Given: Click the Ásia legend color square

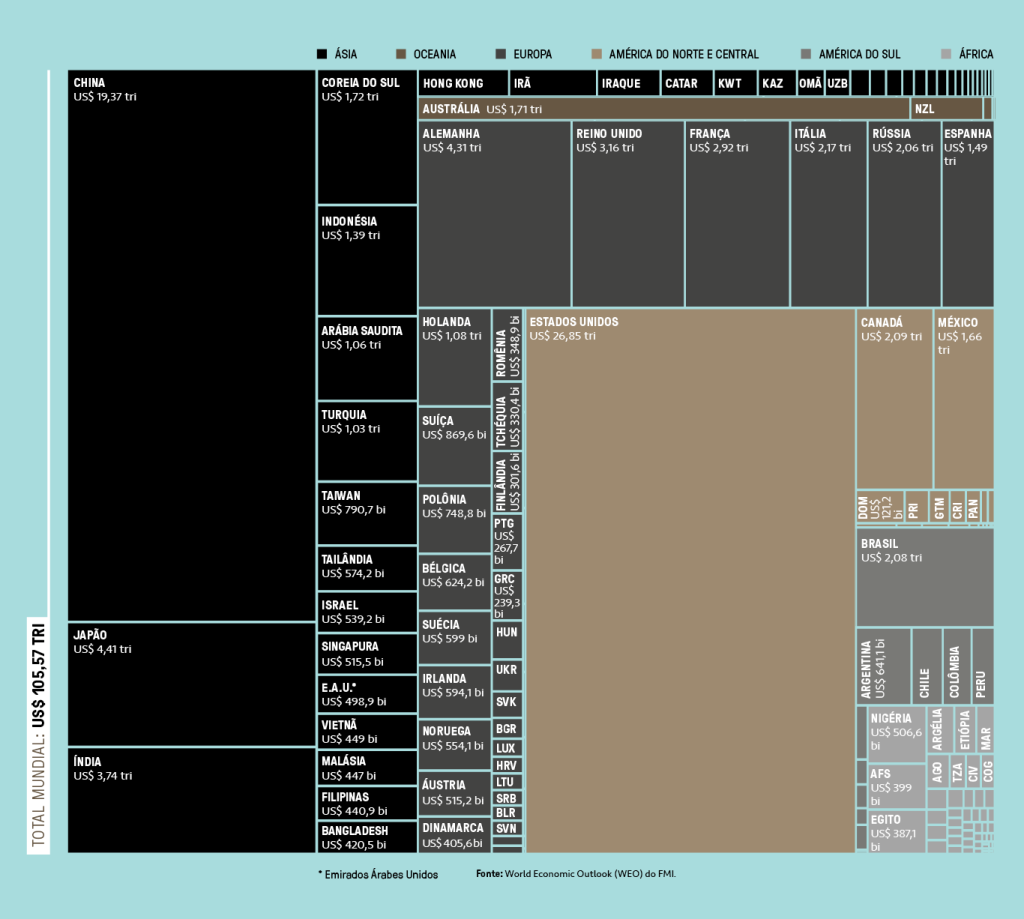Looking at the screenshot, I should 321,54.
